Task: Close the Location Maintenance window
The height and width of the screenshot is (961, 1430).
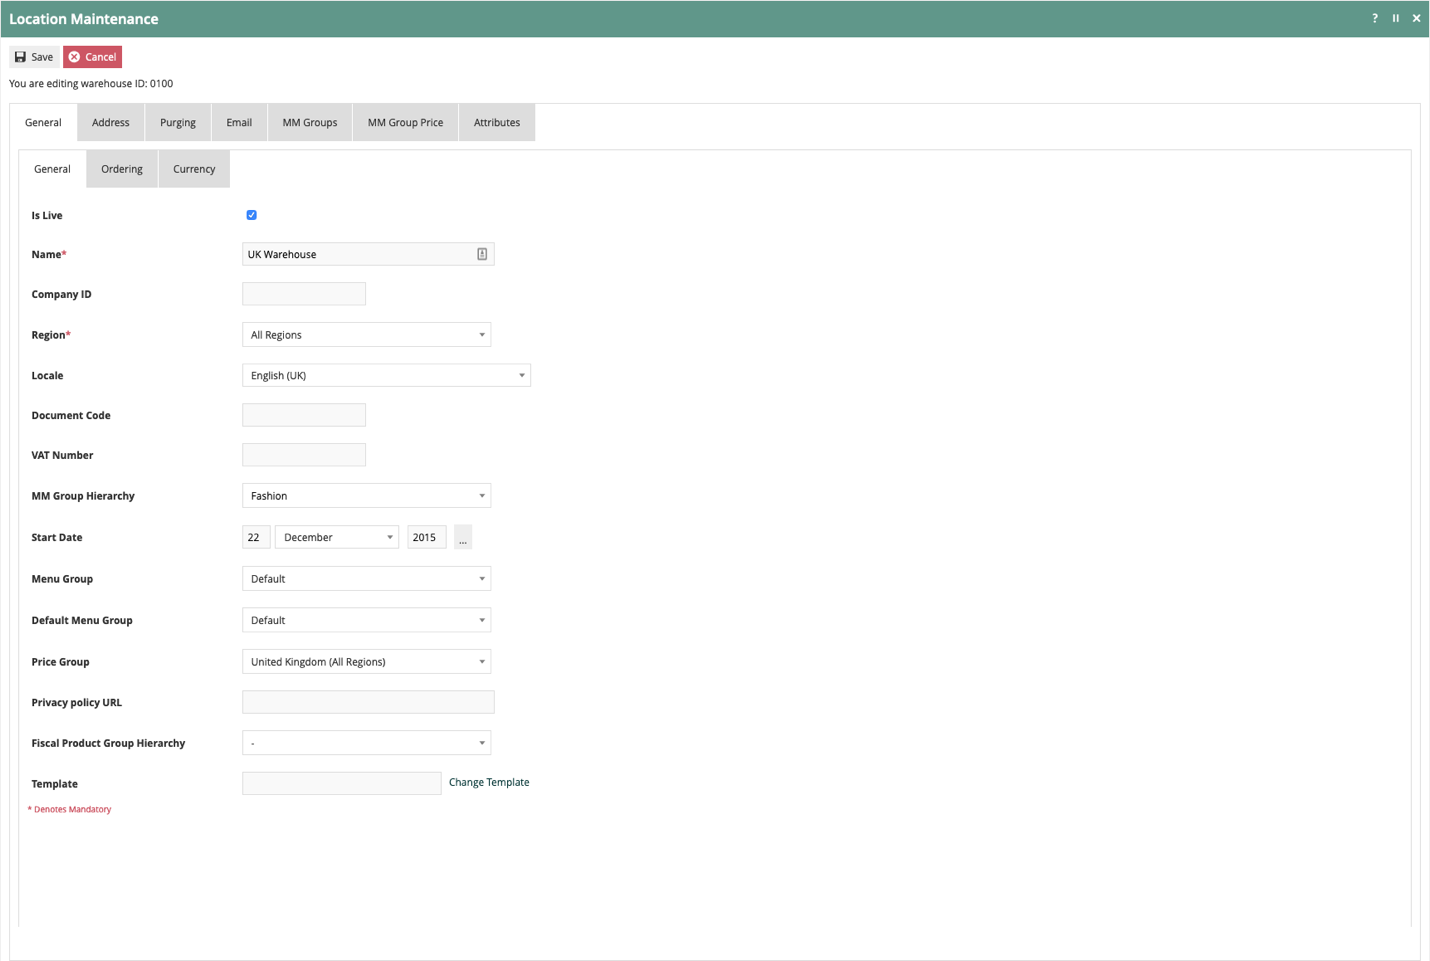Action: coord(1416,18)
